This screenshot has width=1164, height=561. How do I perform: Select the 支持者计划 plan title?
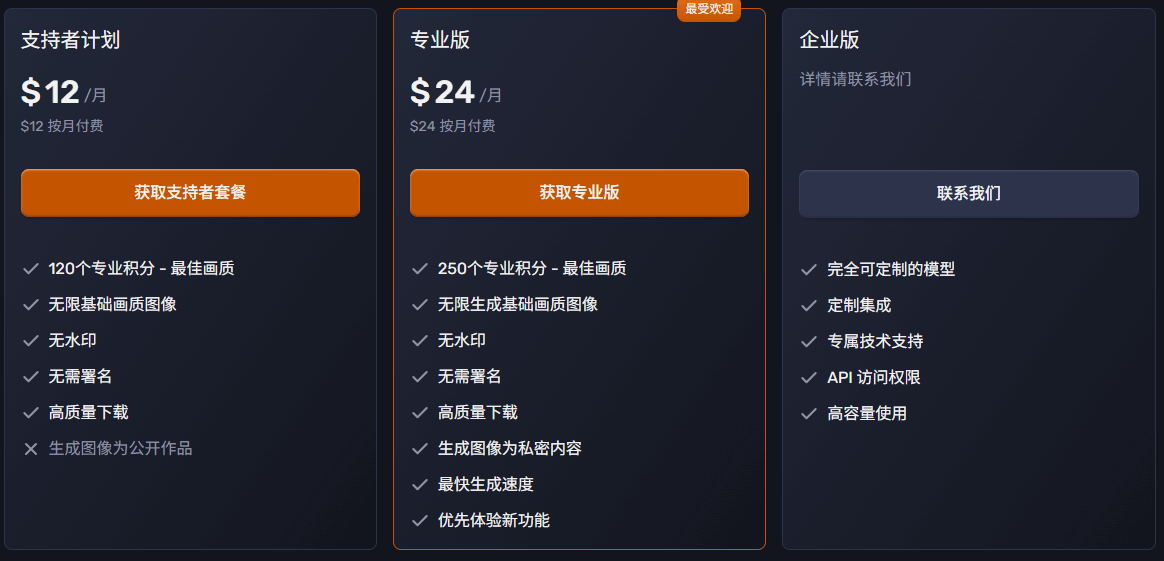(x=71, y=41)
